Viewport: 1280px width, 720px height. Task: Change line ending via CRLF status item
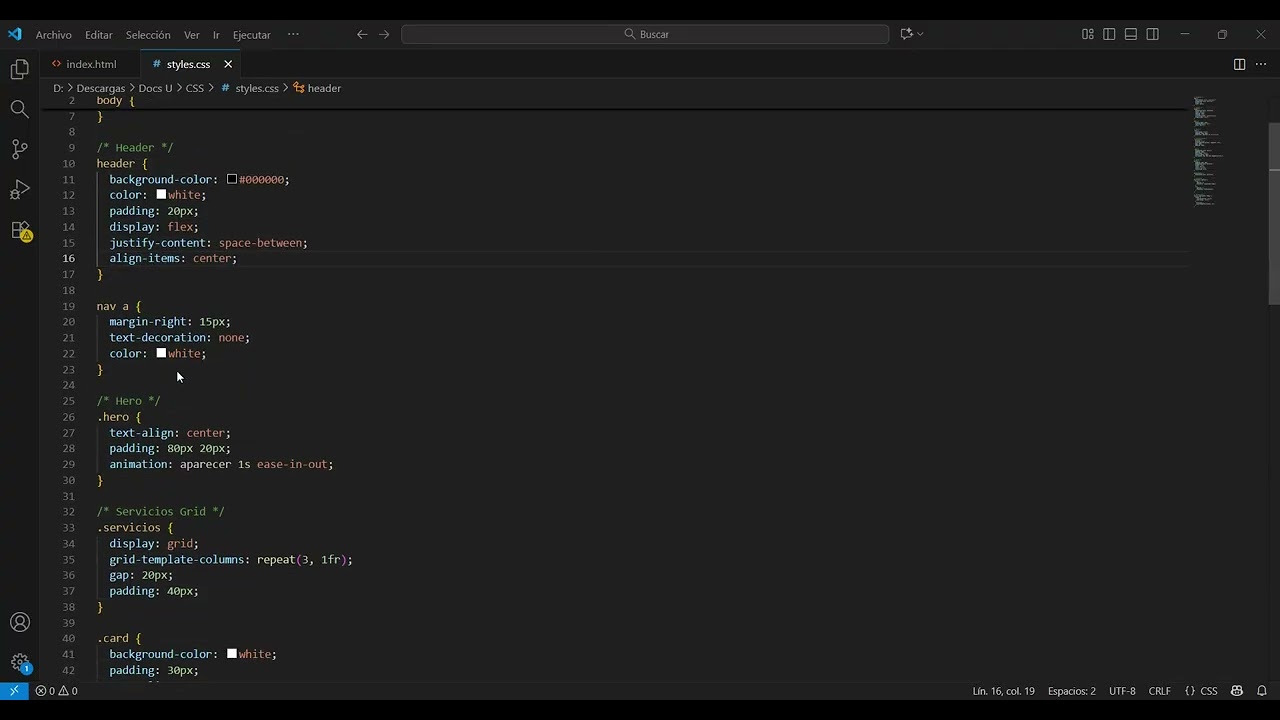click(1160, 691)
